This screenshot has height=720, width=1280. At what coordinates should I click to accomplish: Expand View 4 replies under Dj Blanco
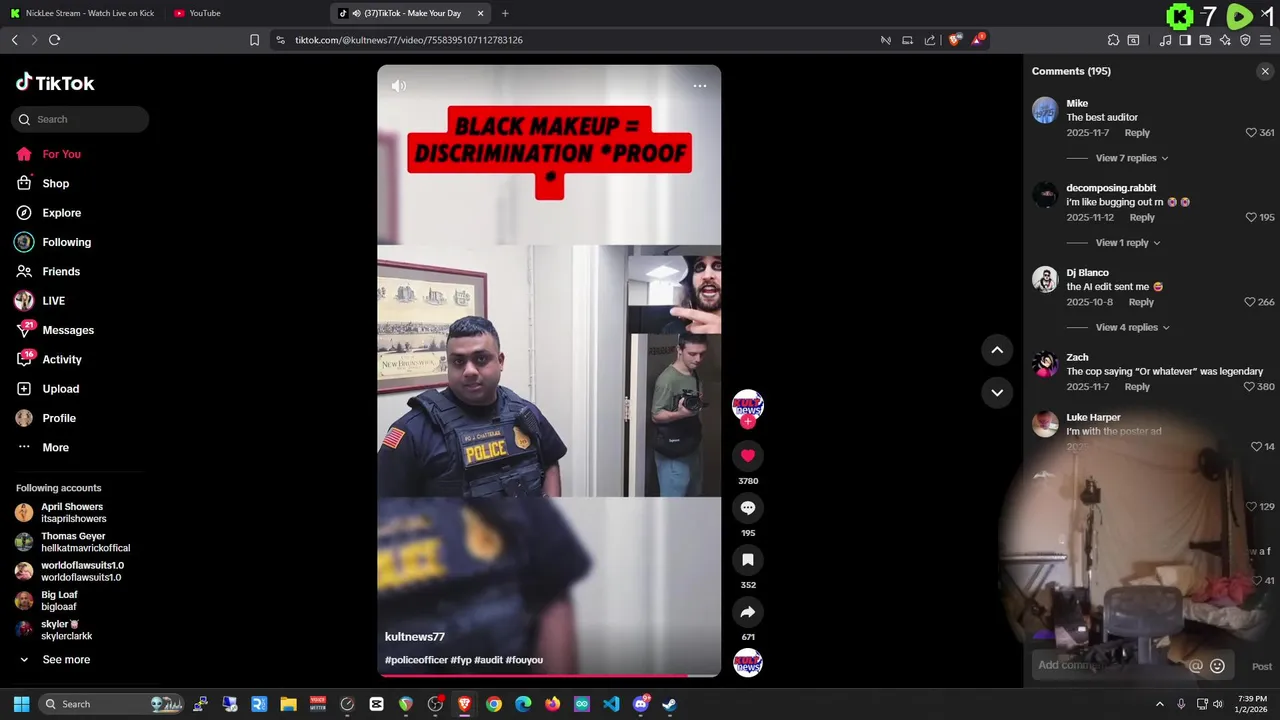pyautogui.click(x=1132, y=327)
